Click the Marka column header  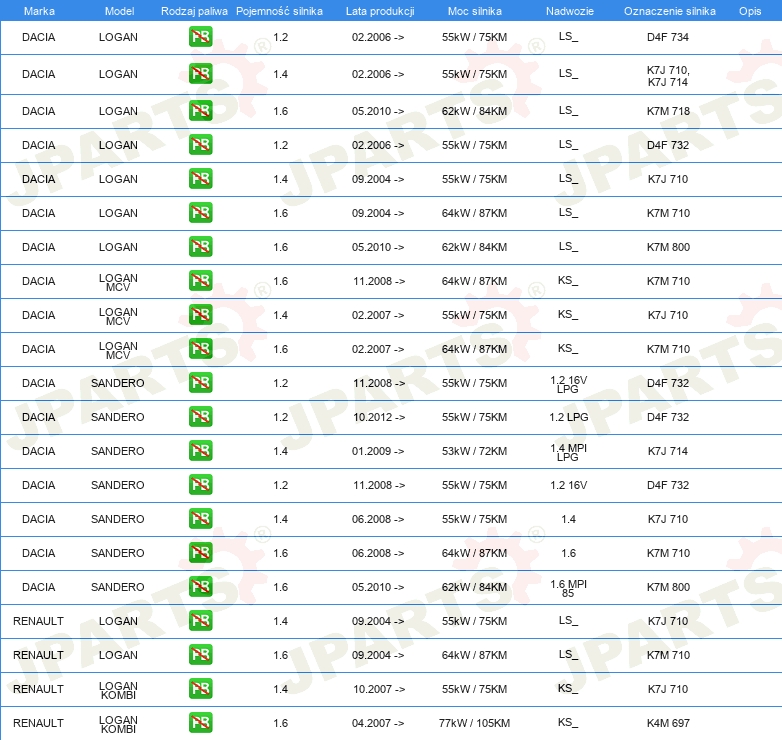[x=39, y=11]
